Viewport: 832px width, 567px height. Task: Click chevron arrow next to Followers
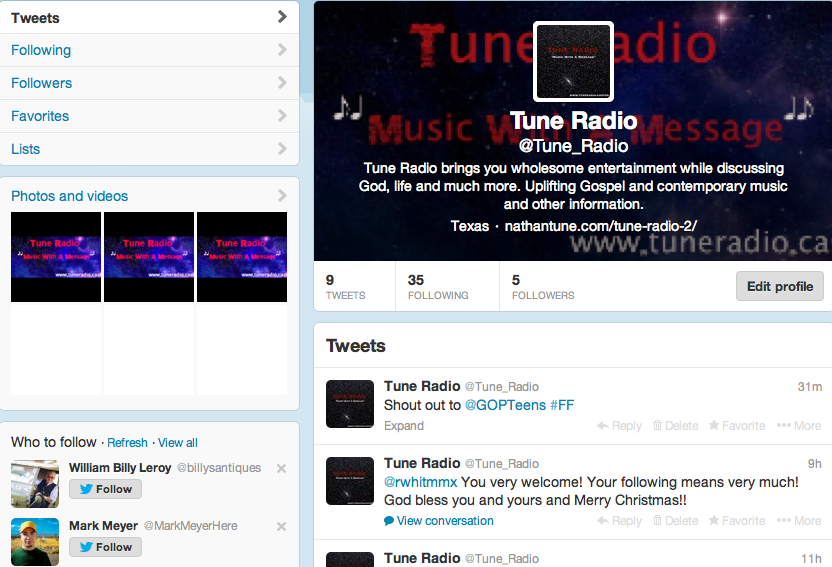[282, 83]
